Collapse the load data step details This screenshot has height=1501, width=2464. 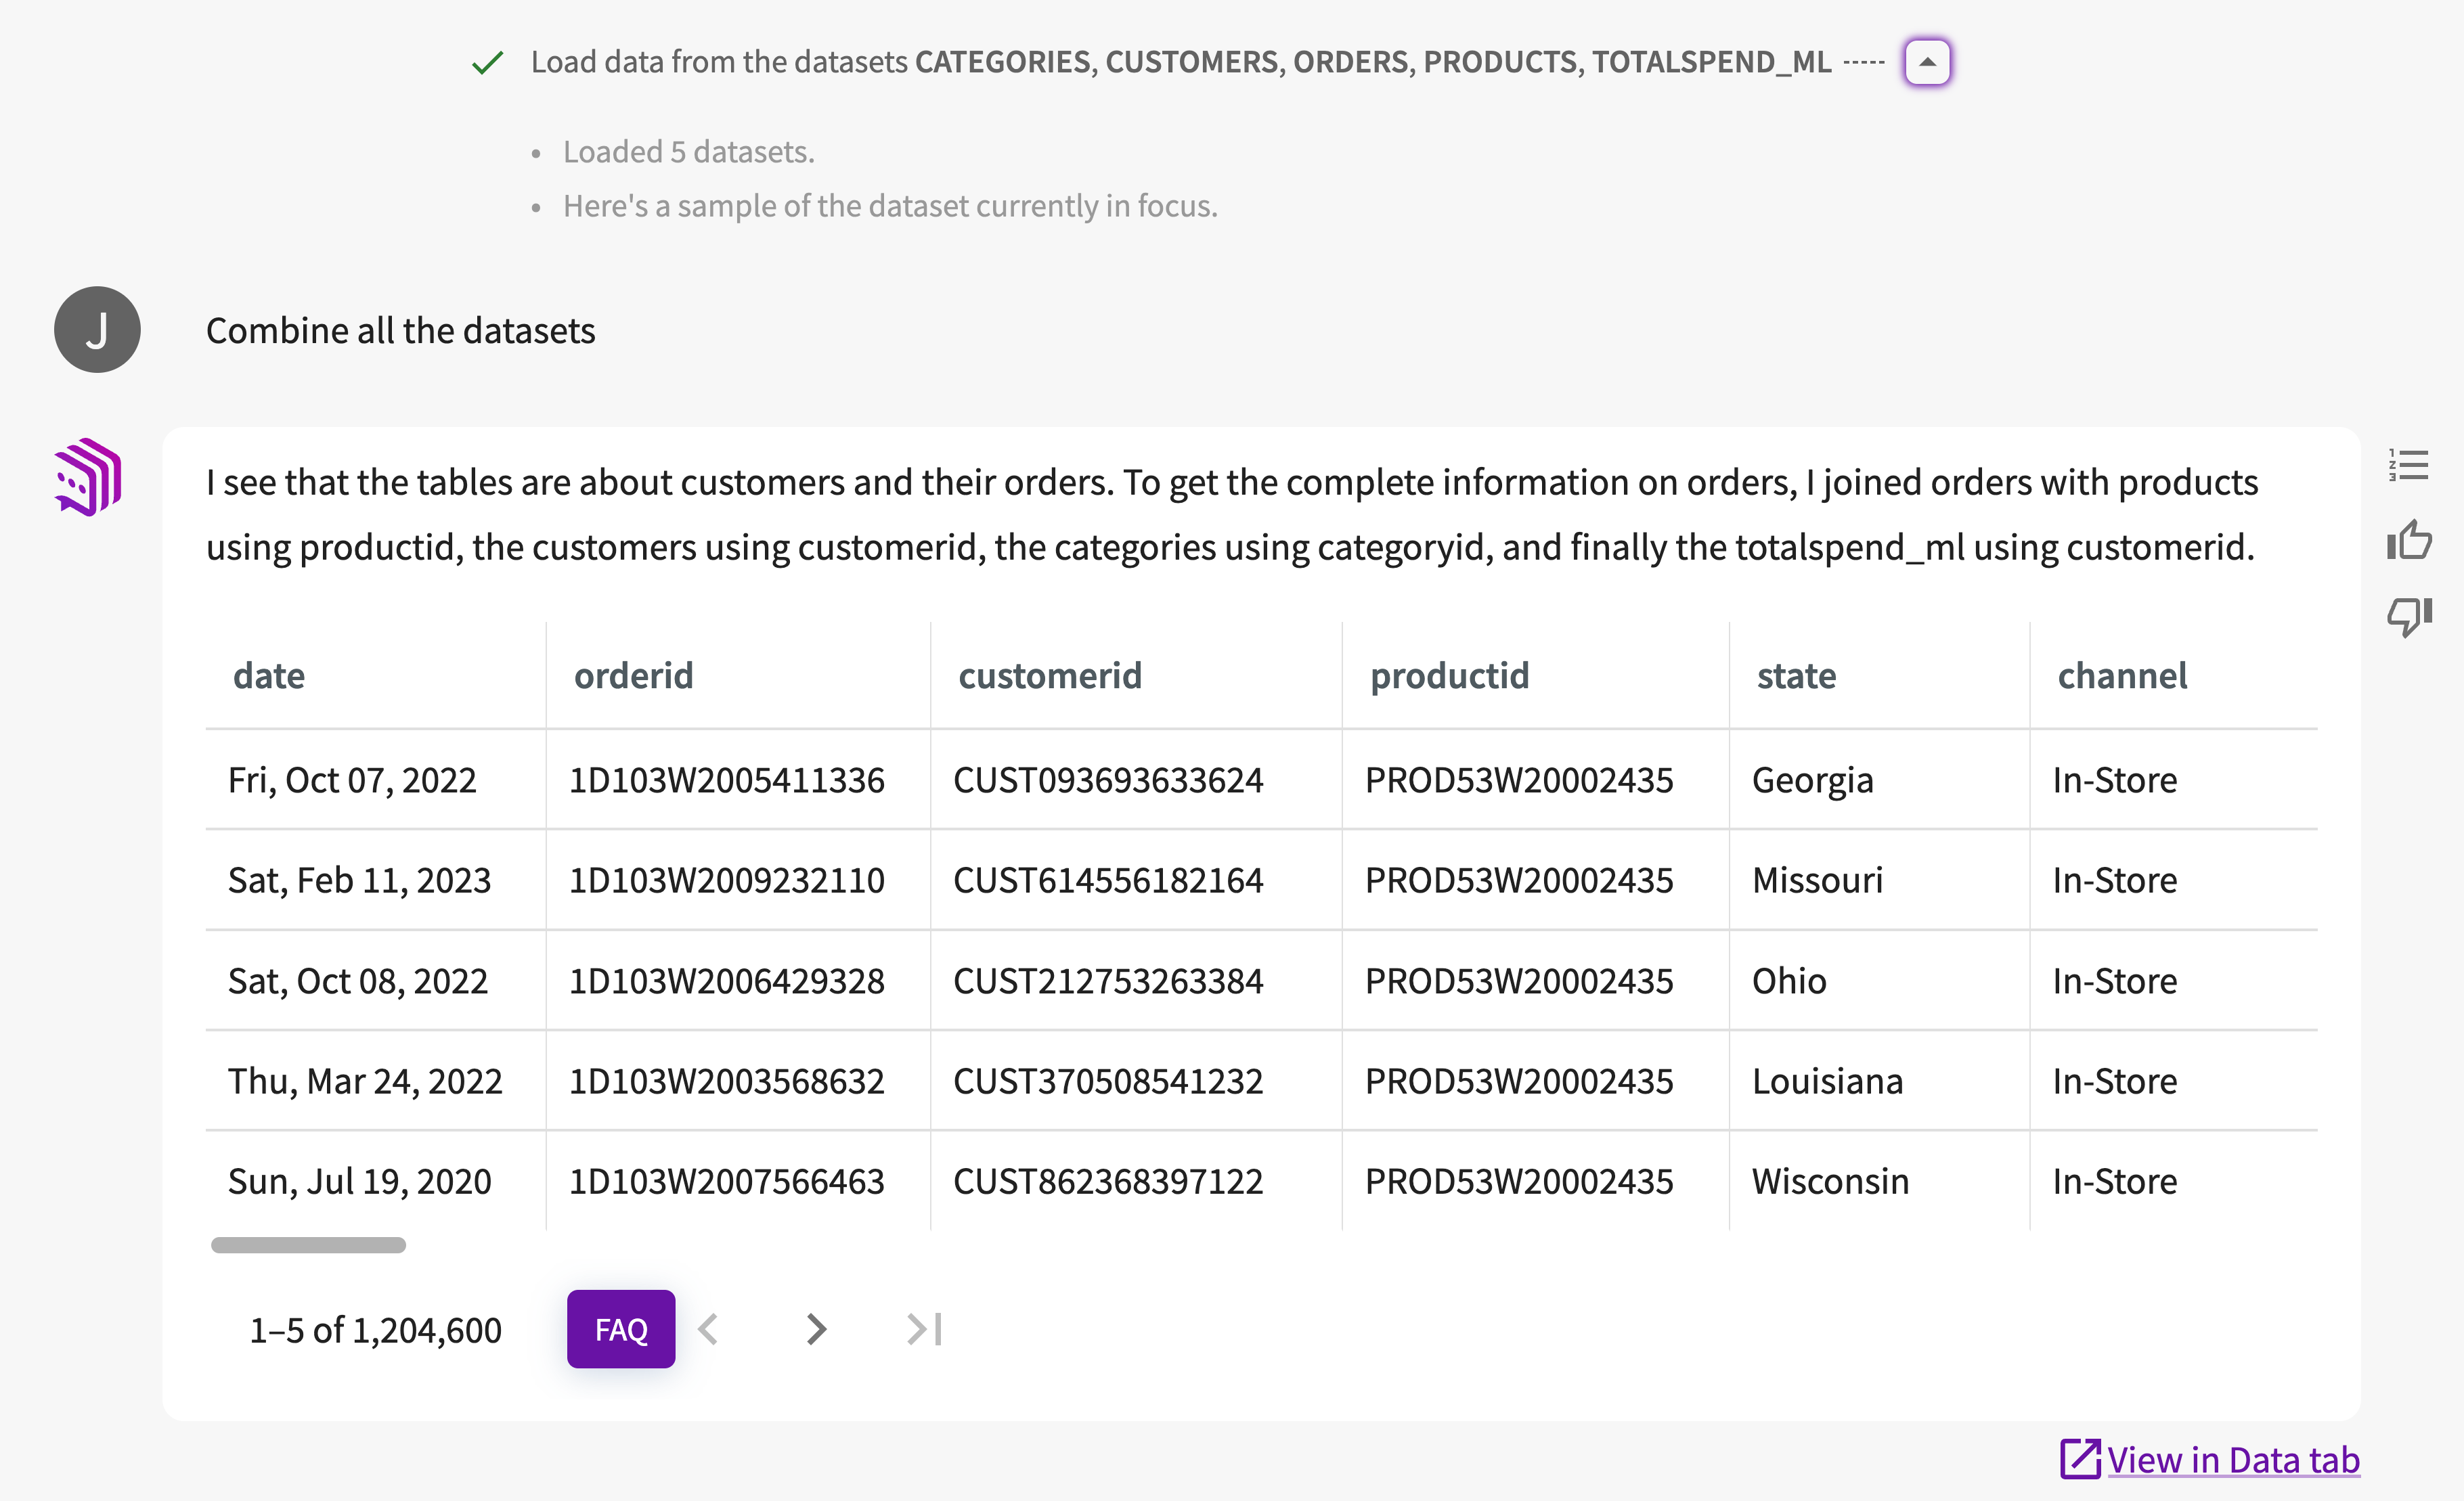[1926, 62]
